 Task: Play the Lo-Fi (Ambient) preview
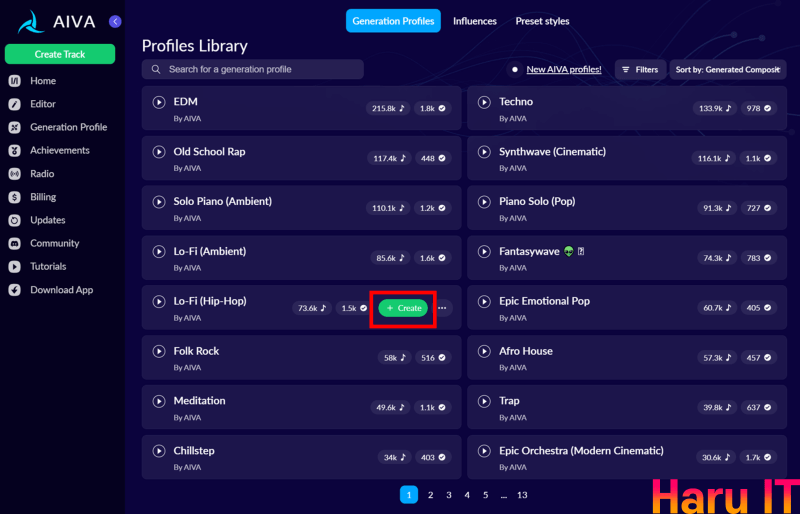159,252
